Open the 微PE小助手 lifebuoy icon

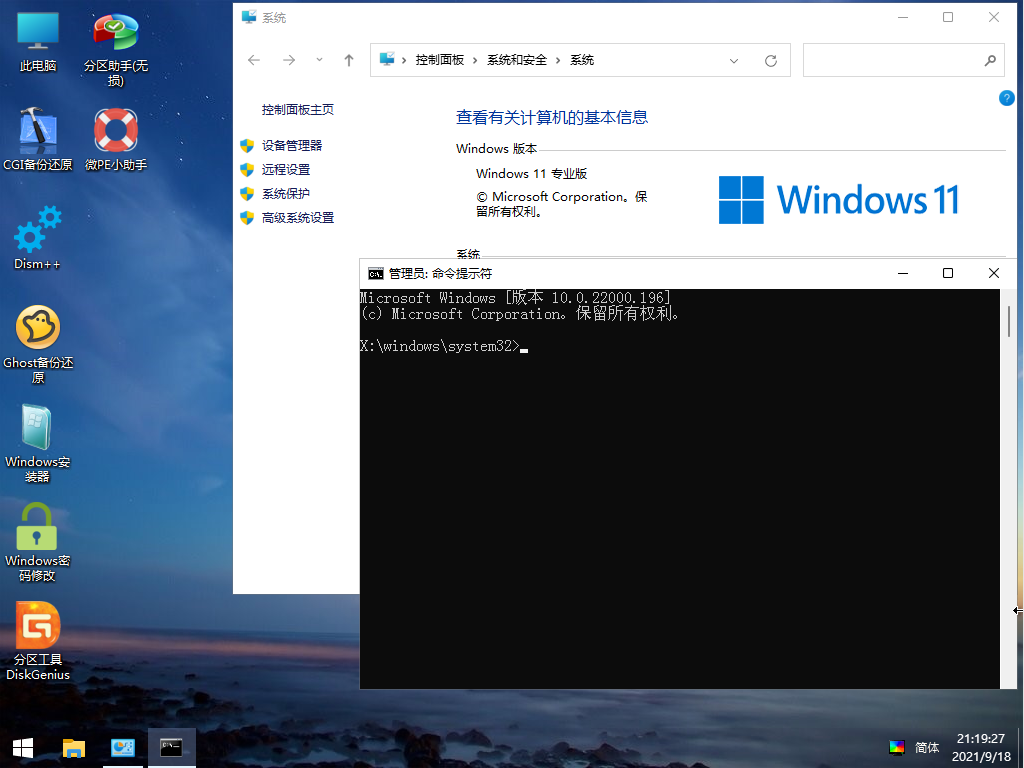pyautogui.click(x=116, y=139)
